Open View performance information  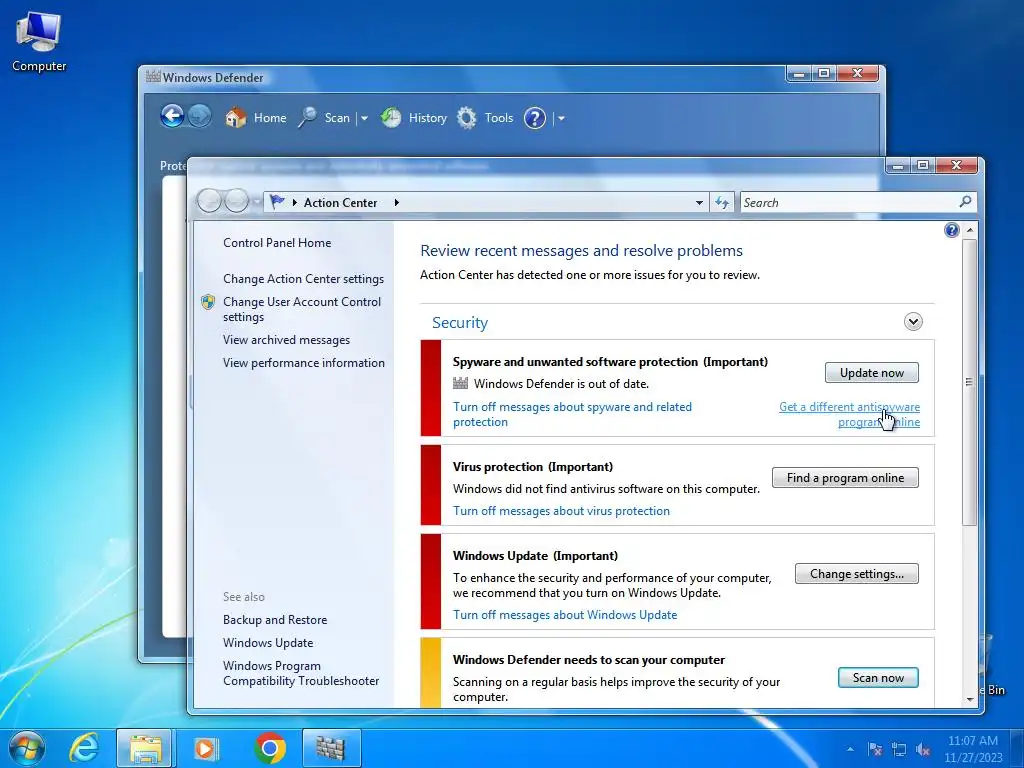pos(304,362)
